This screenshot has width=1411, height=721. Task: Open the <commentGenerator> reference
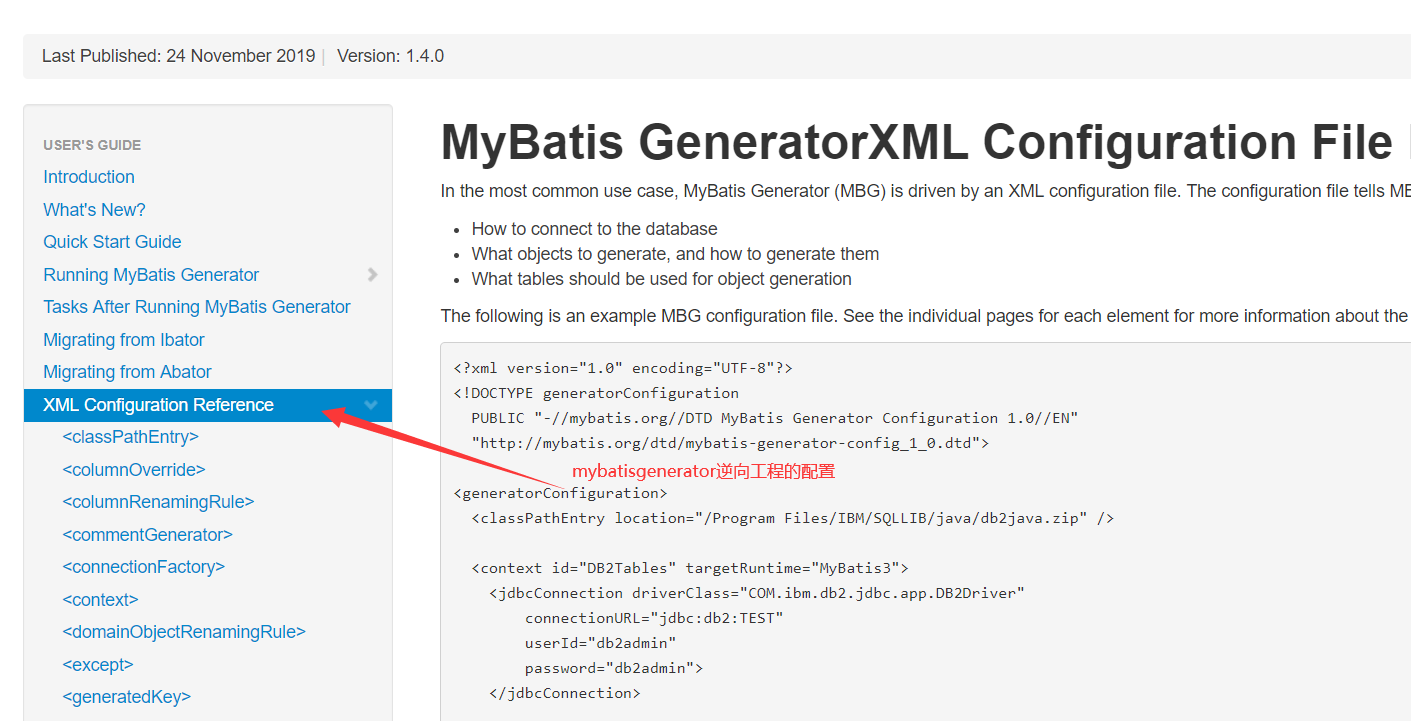pos(147,535)
